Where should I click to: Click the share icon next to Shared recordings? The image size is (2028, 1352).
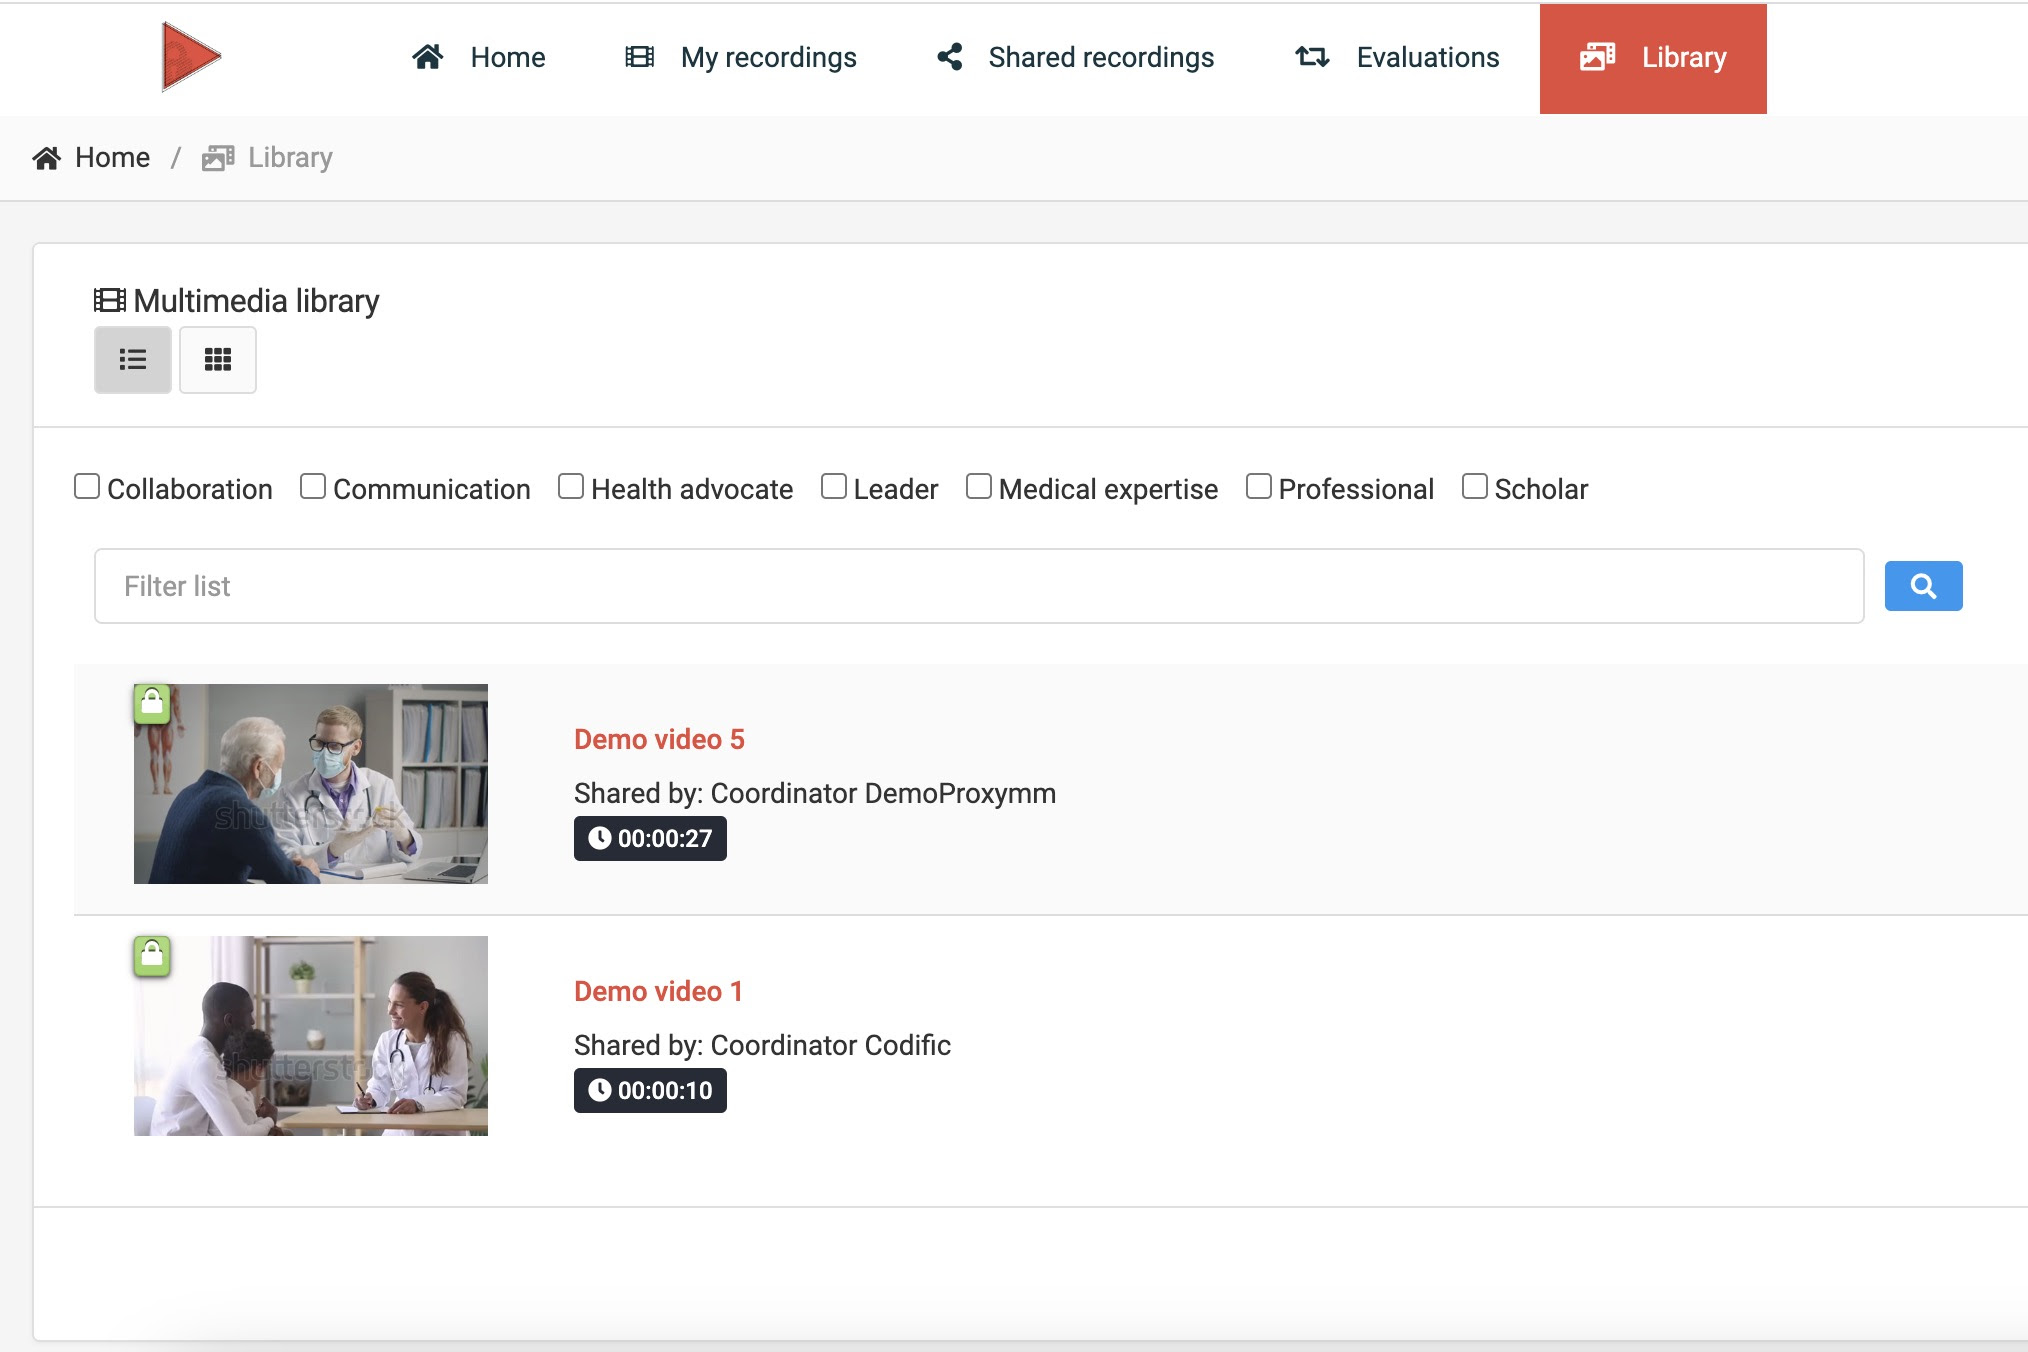[x=948, y=57]
